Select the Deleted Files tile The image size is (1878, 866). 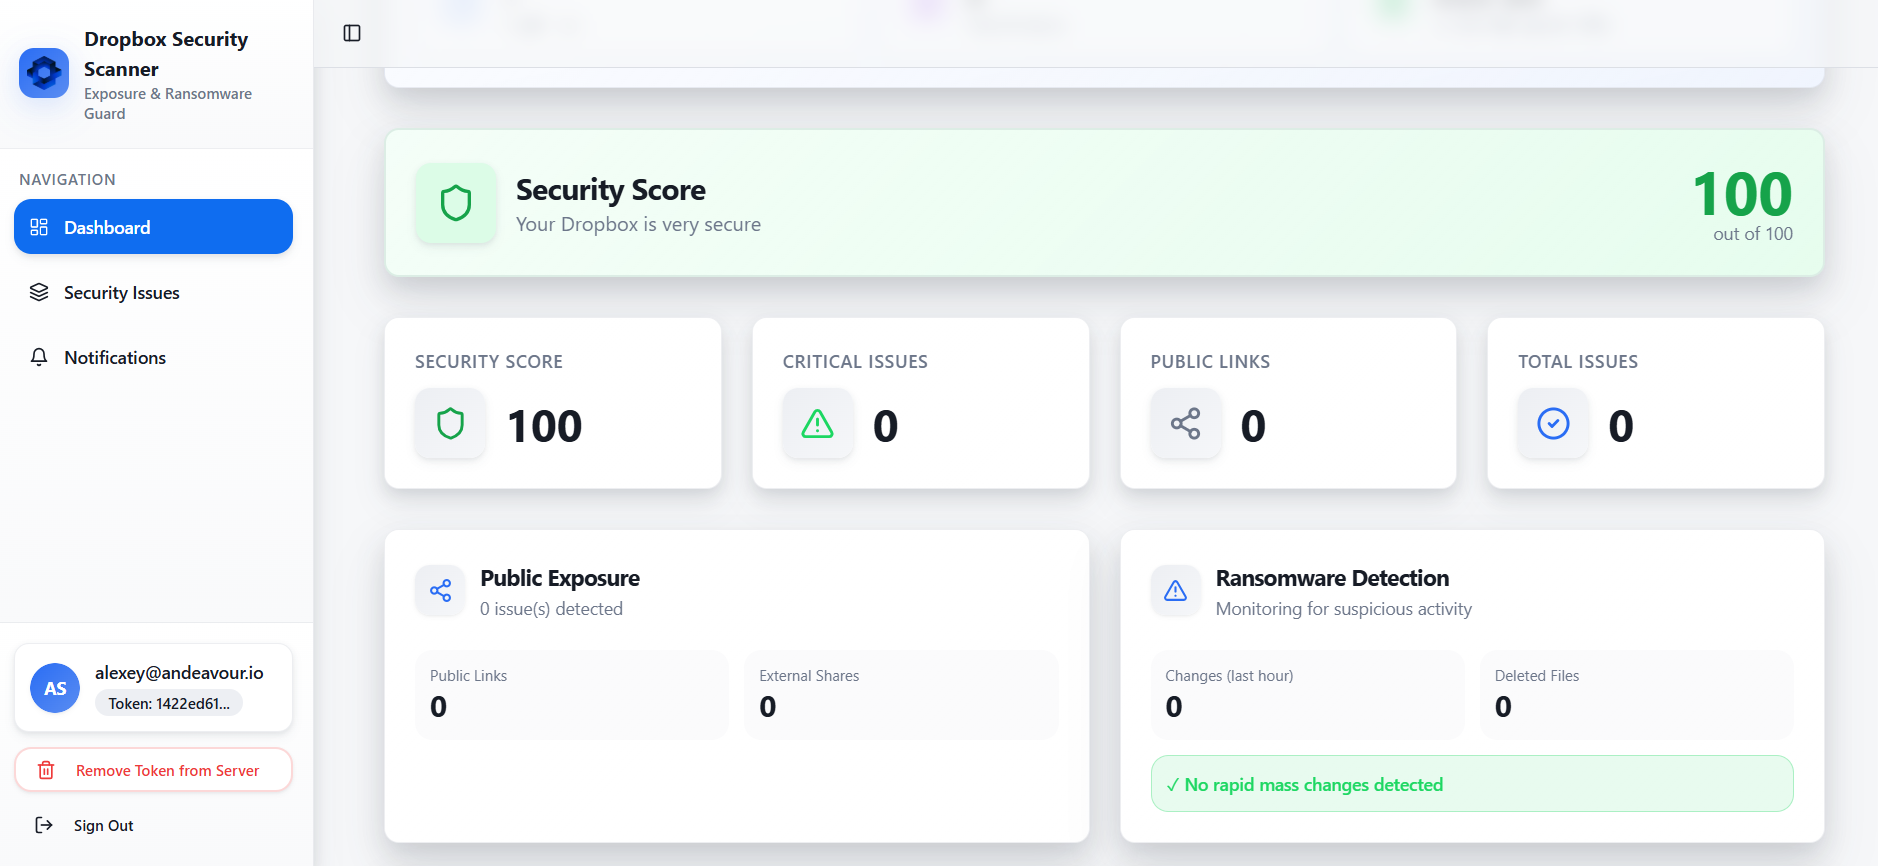1636,695
